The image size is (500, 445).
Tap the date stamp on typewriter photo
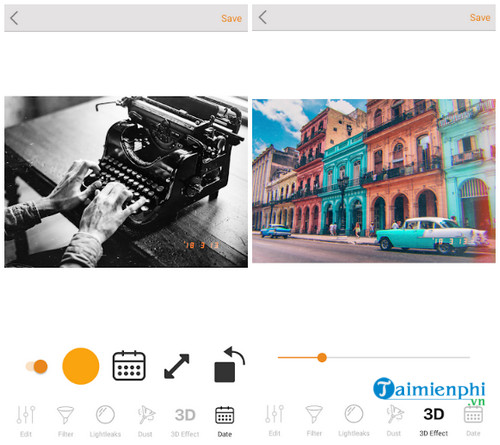[x=201, y=245]
